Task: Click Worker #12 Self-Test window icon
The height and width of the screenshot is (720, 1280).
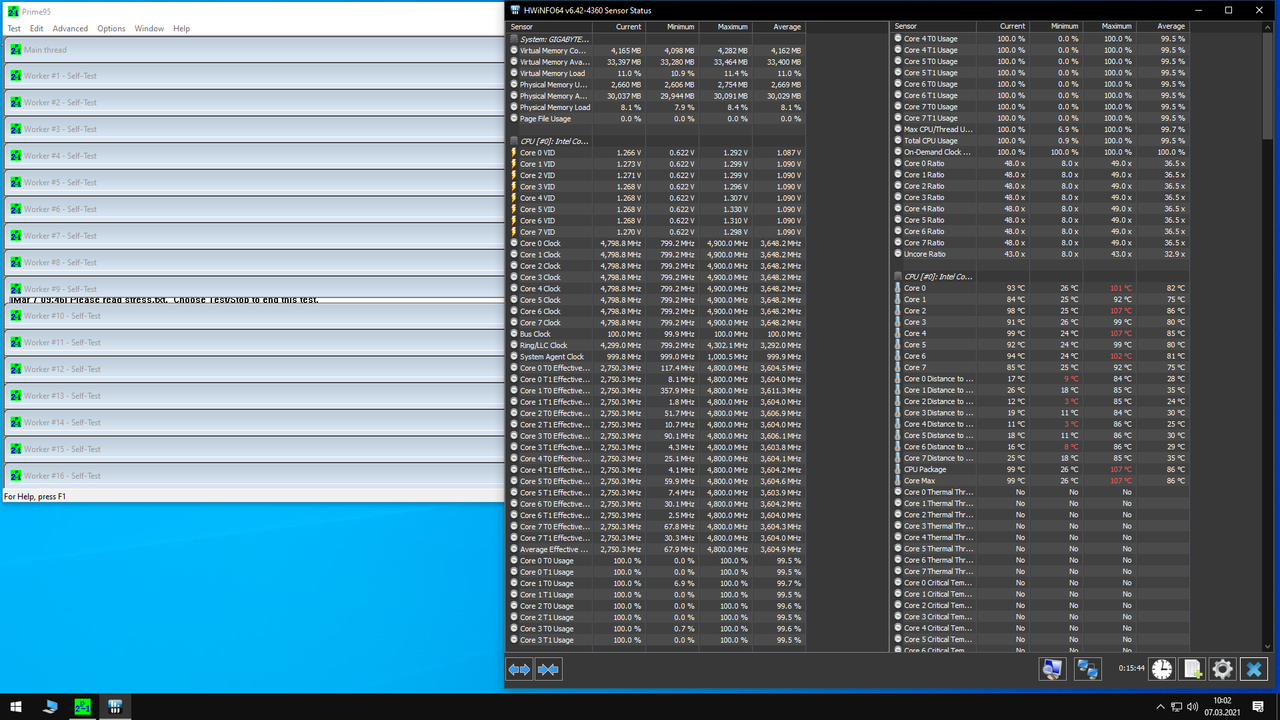Action: click(x=15, y=369)
